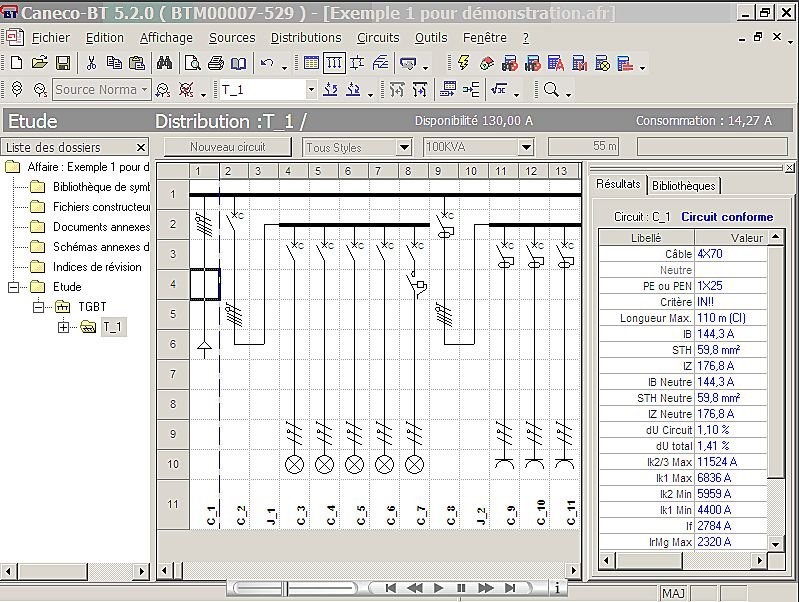Screen dimensions: 799x602
Task: Undo the last action with the curved arrow
Action: click(267, 63)
